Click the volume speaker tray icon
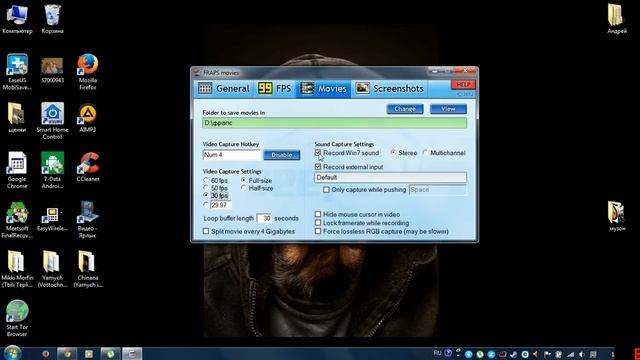Image resolution: width=640 pixels, height=360 pixels. (x=582, y=354)
